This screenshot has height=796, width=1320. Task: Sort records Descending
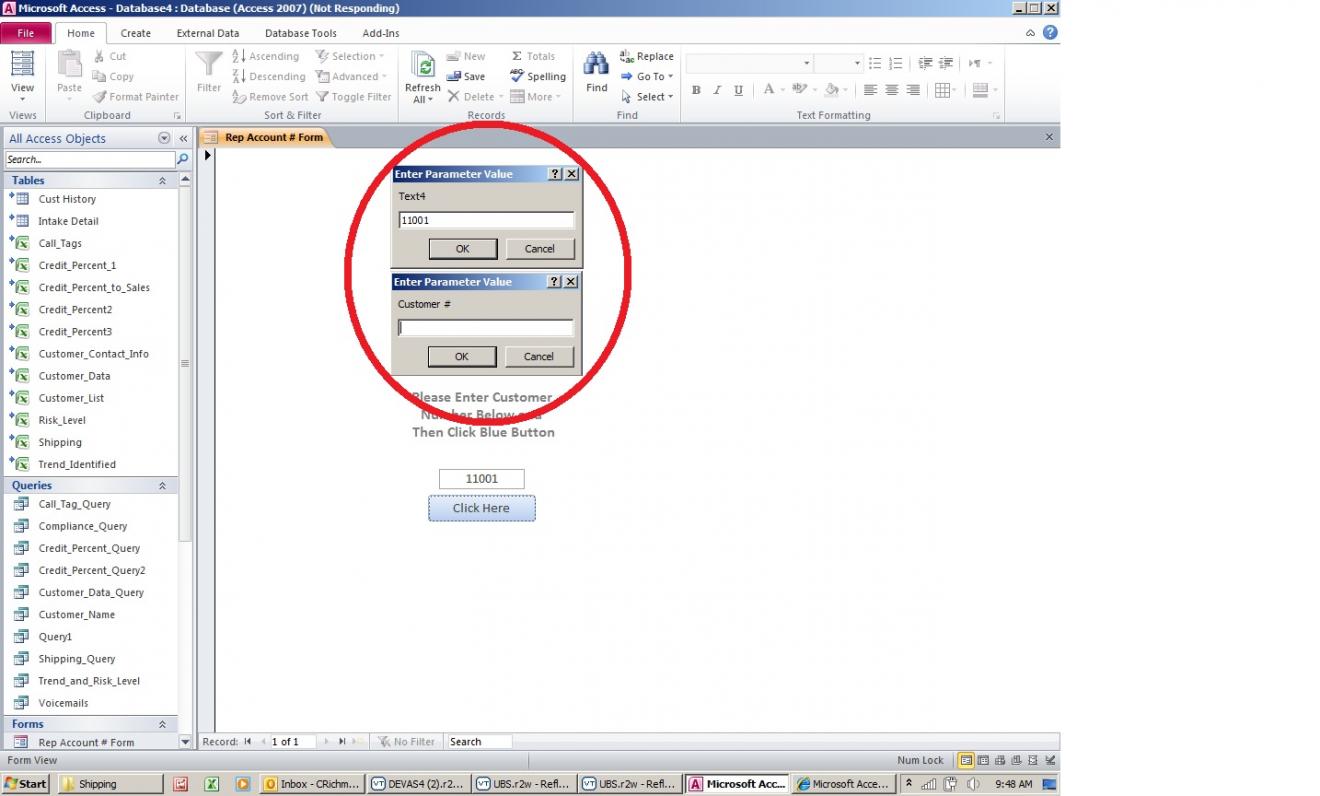pyautogui.click(x=269, y=76)
